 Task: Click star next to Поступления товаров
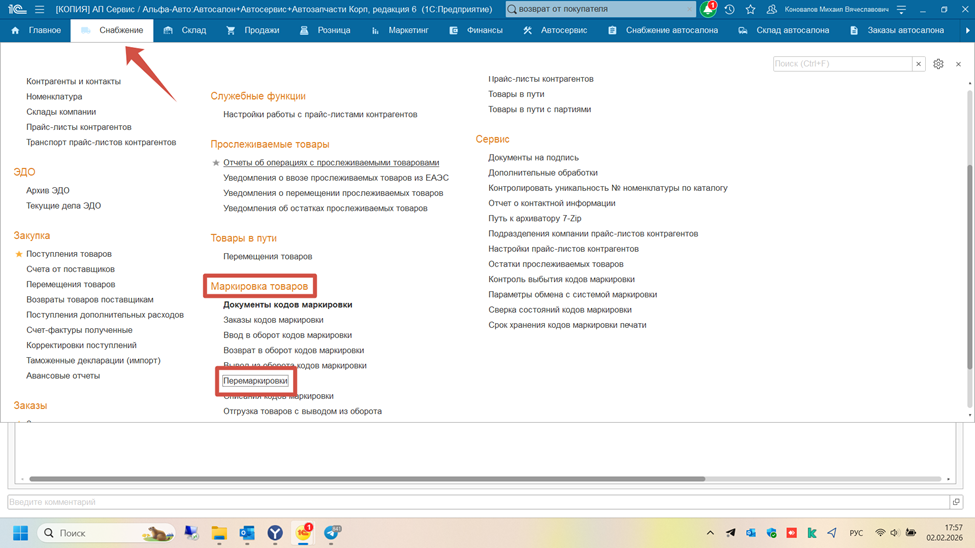[19, 254]
